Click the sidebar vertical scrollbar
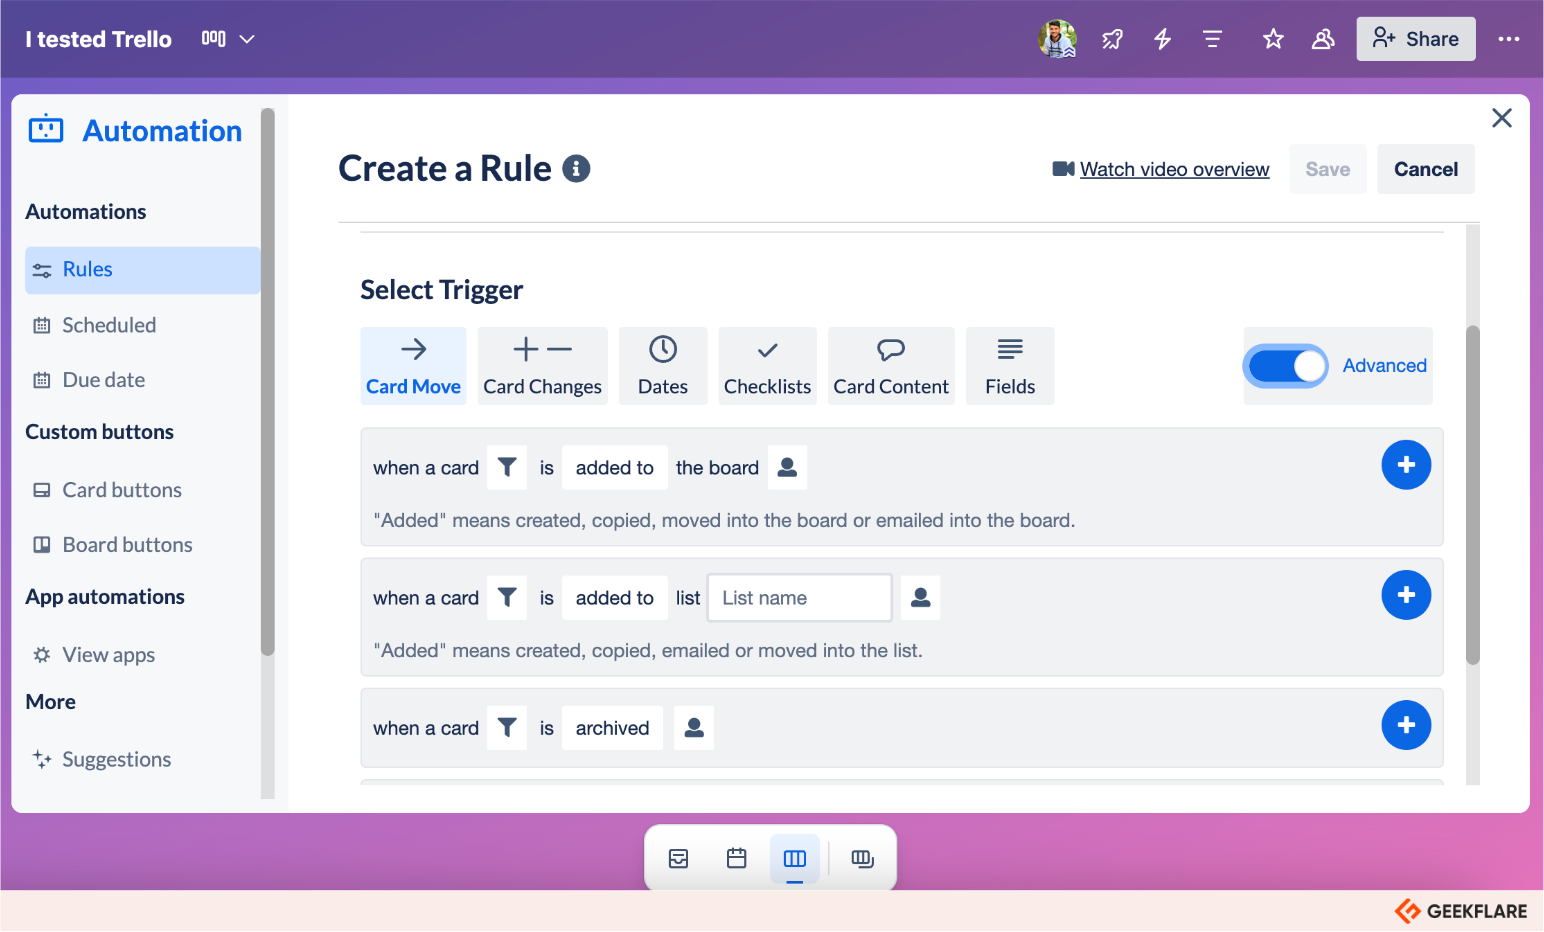The height and width of the screenshot is (932, 1544). point(267,382)
